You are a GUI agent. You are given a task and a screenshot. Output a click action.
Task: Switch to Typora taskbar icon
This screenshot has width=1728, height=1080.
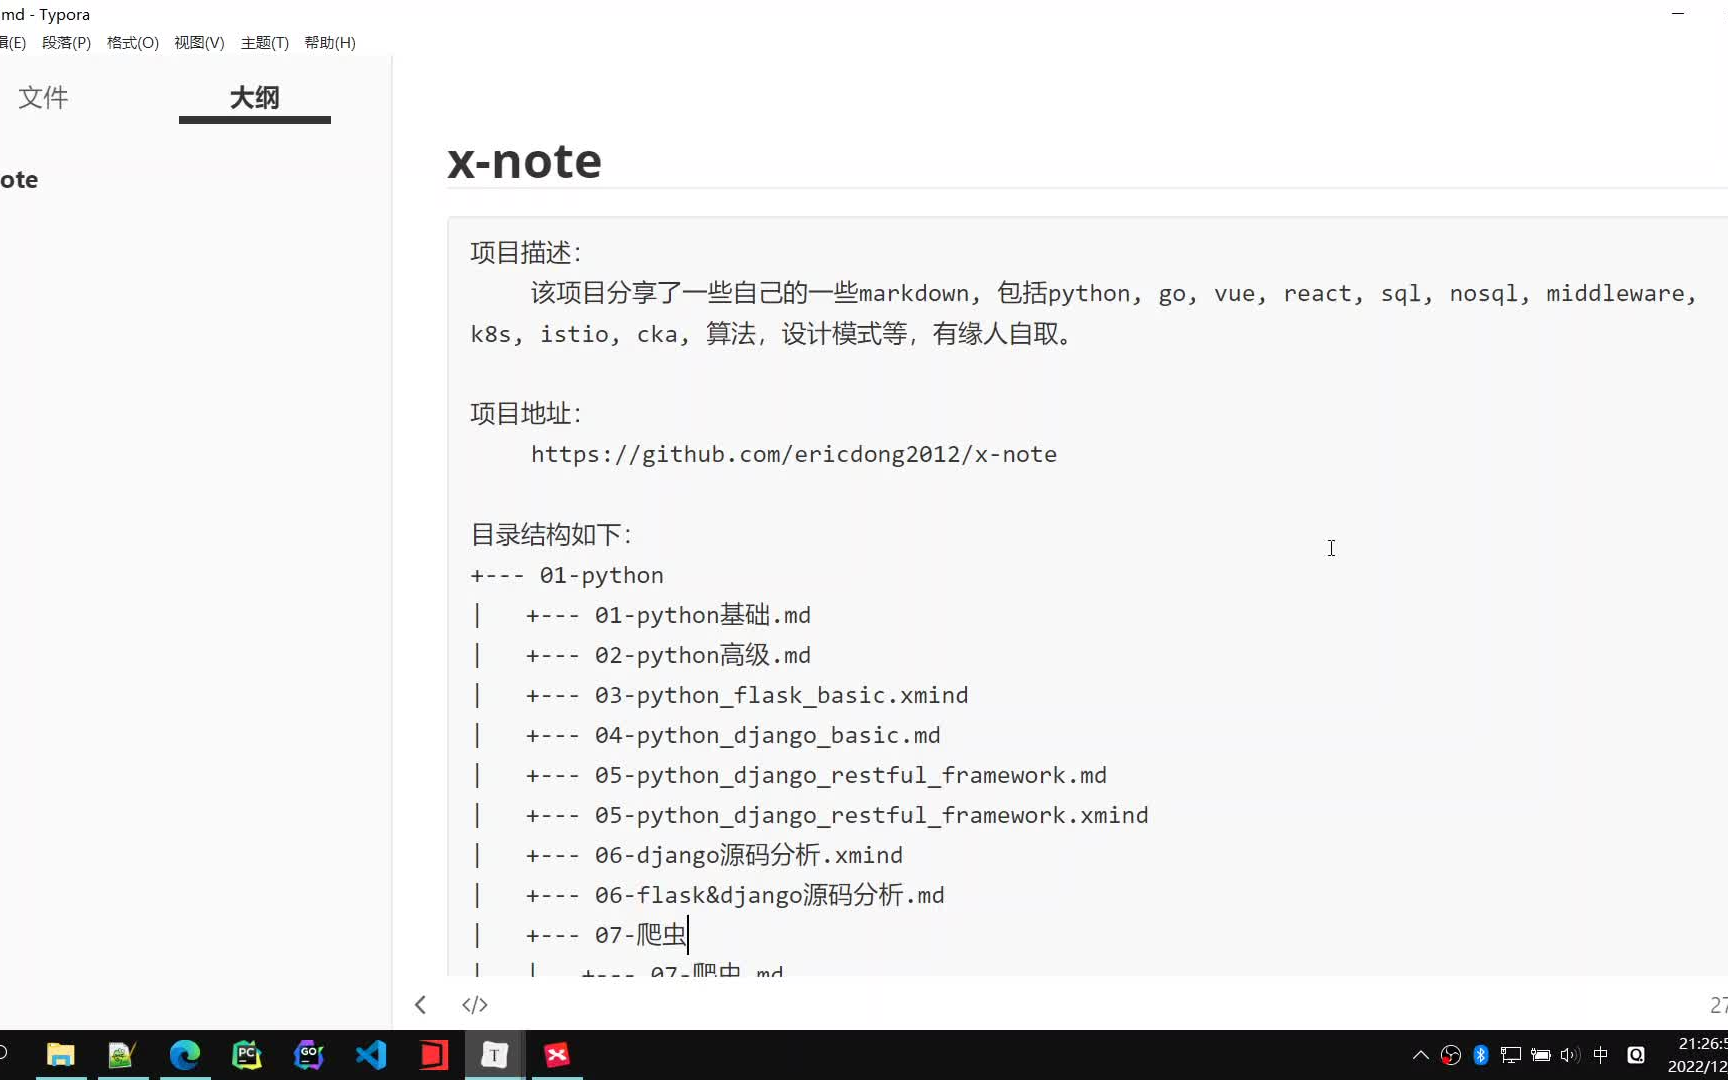(495, 1055)
